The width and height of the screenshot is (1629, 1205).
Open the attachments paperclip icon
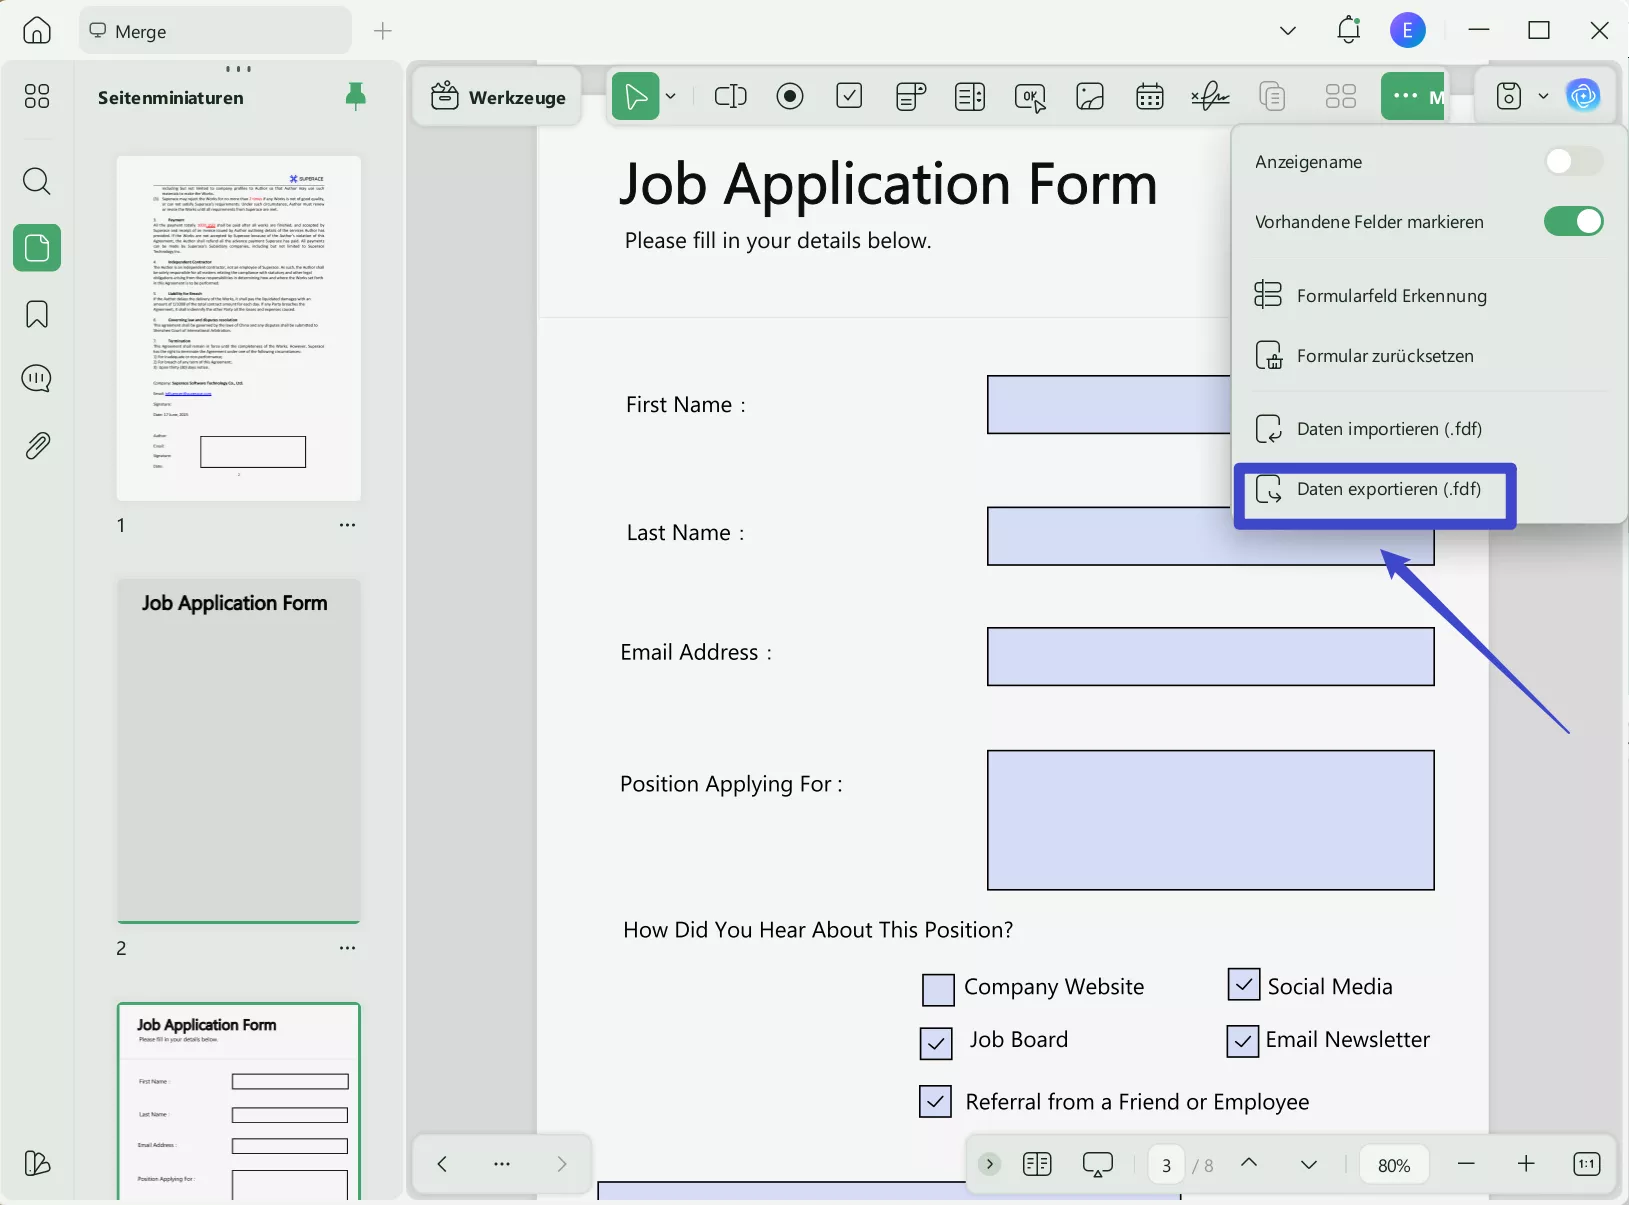pyautogui.click(x=37, y=445)
